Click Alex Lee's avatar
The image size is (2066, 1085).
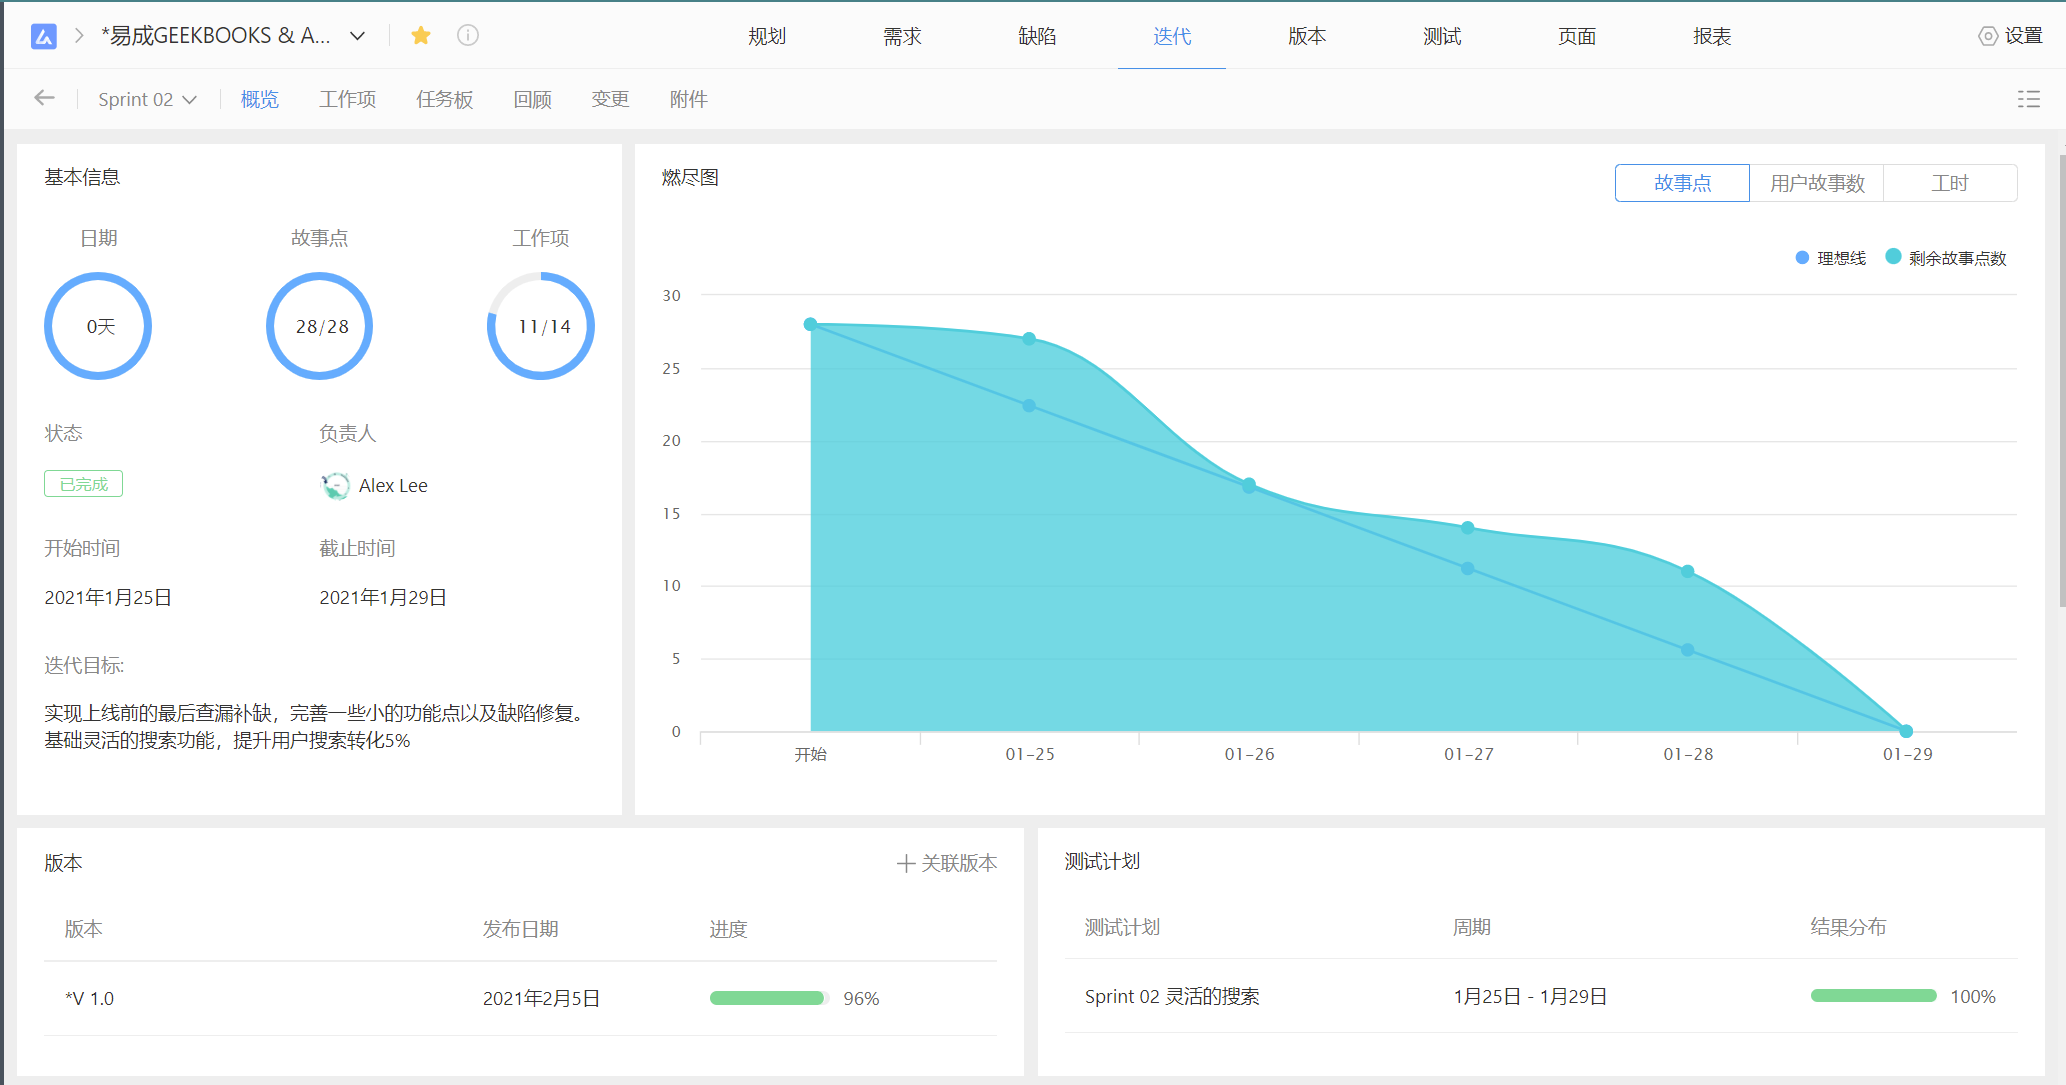point(335,486)
